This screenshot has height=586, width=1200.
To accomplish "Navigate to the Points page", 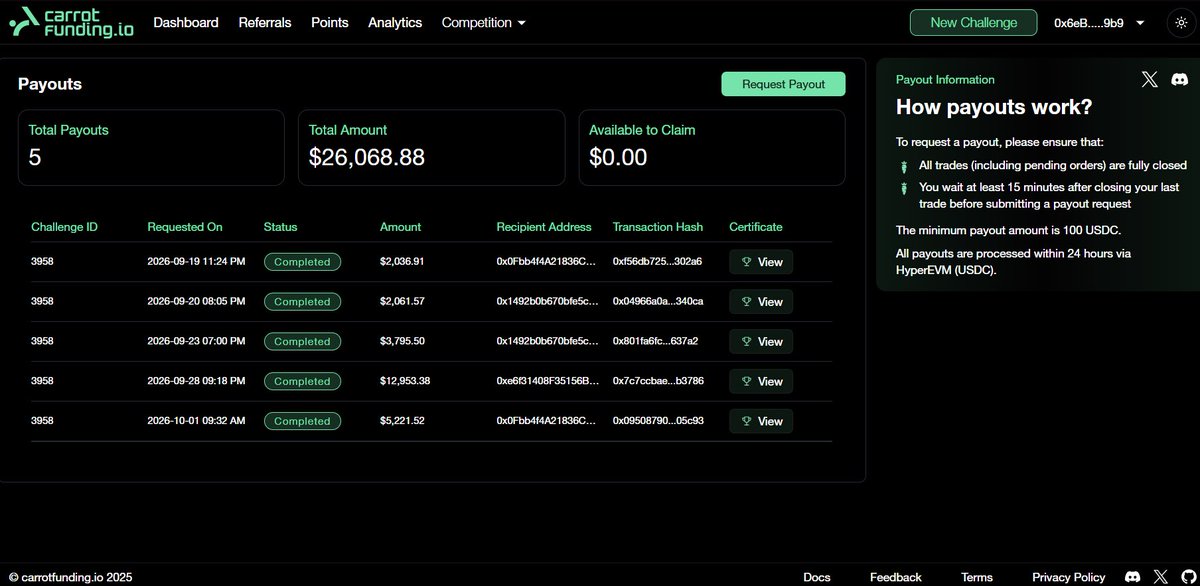I will click(x=330, y=22).
